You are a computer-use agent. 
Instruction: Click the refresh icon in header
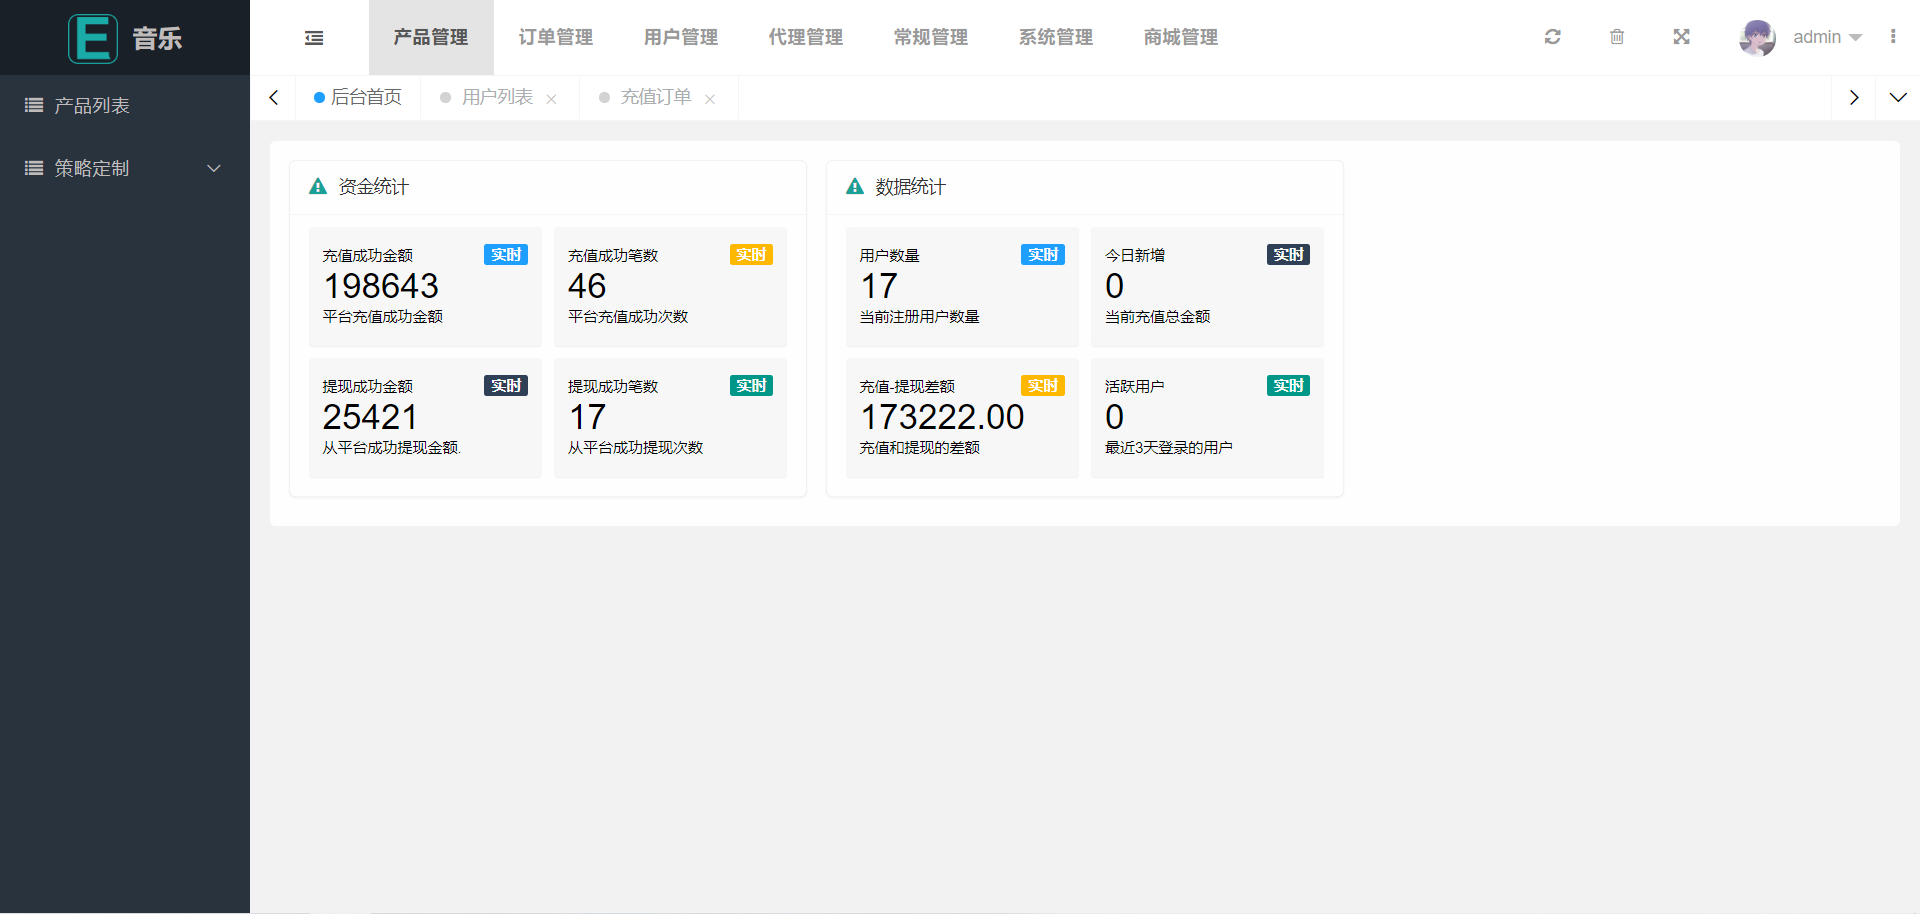(1552, 37)
